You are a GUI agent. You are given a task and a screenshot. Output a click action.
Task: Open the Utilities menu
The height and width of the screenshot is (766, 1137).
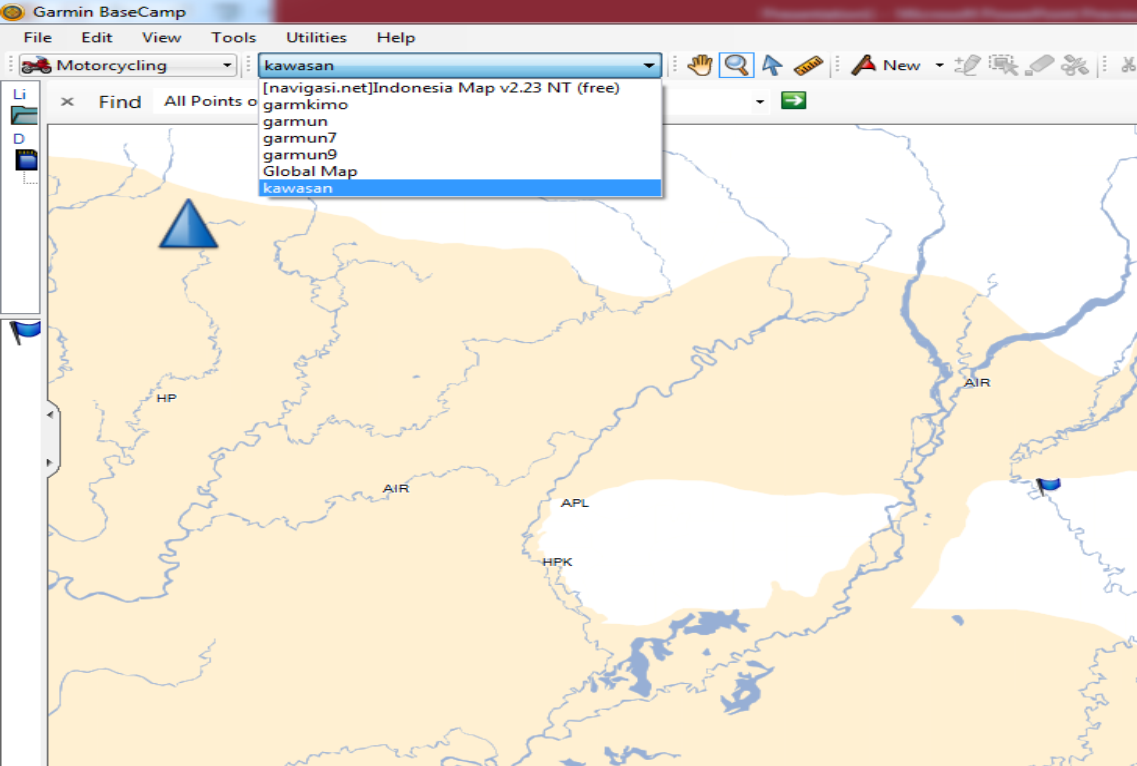316,38
